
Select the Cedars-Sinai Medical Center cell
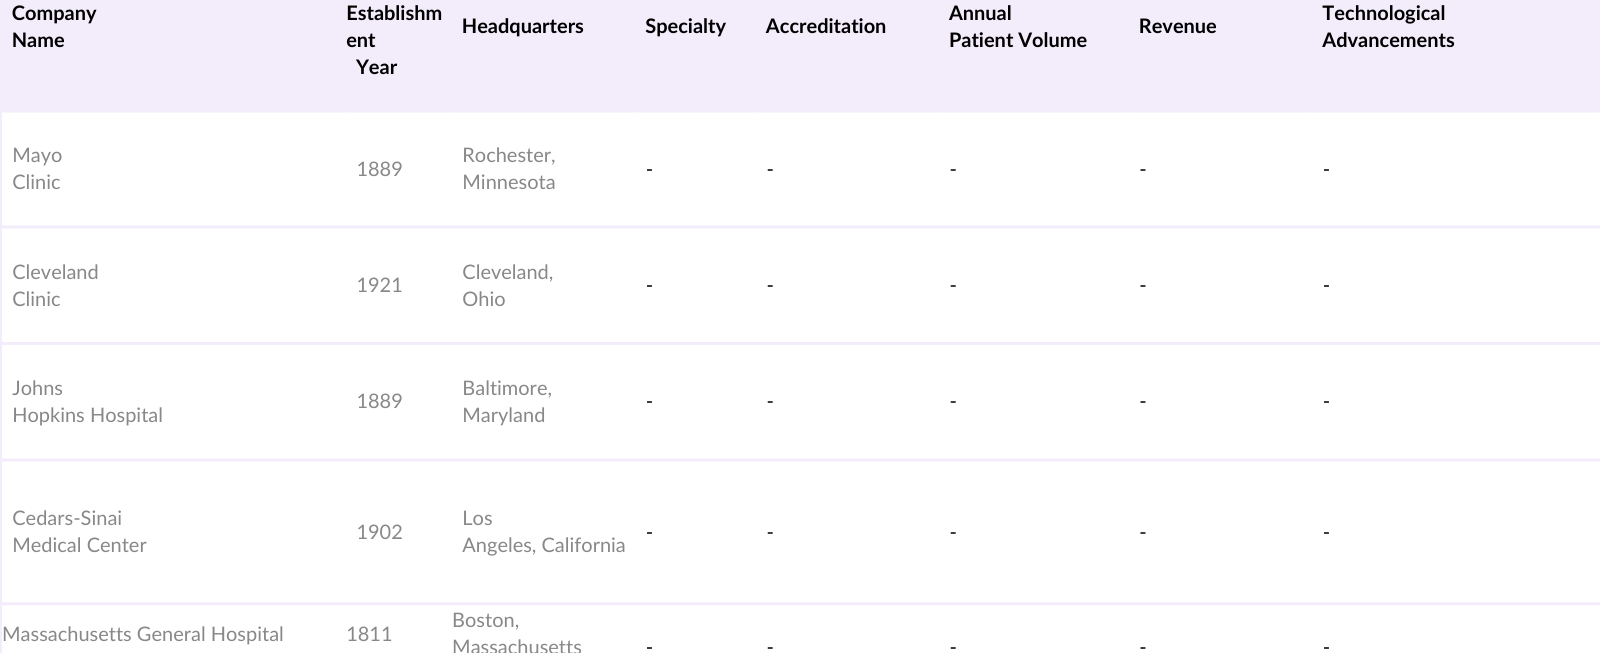79,532
